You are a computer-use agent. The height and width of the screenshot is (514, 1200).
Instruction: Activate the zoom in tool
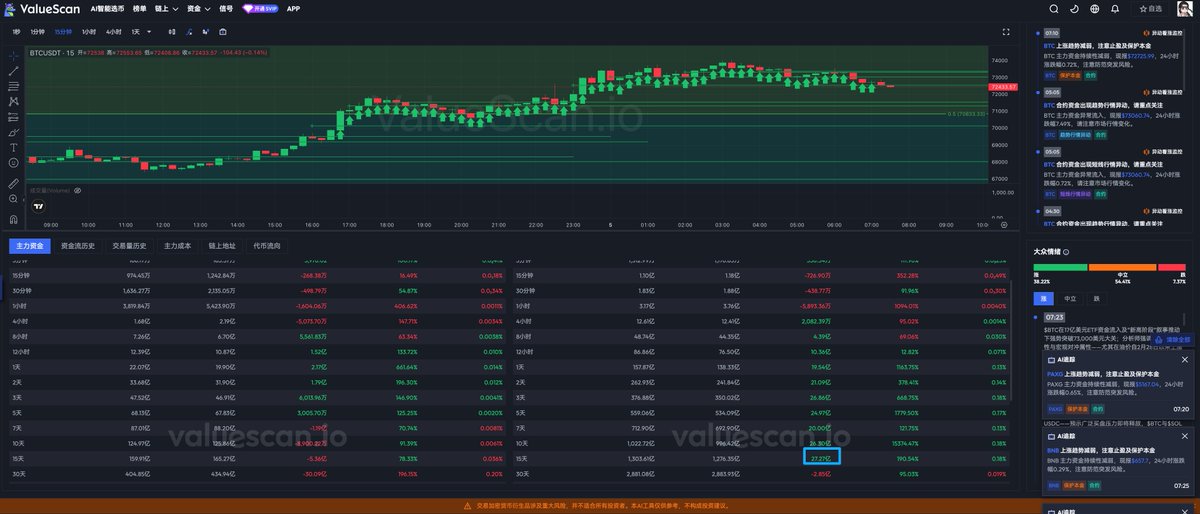pos(14,199)
